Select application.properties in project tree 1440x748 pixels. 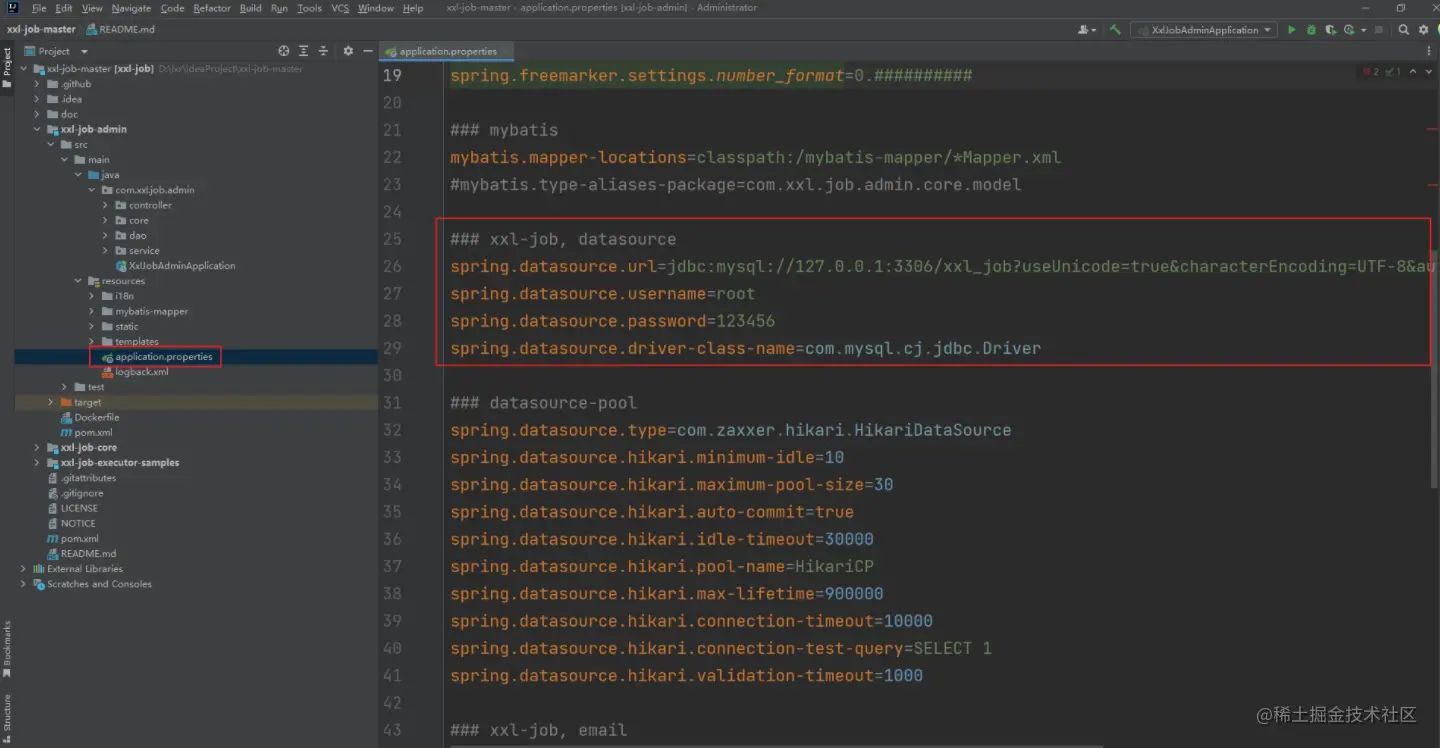click(x=157, y=357)
